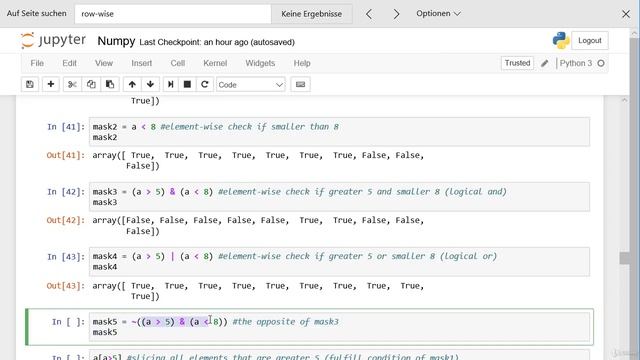Click the Out[42] array output text
This screenshot has height=360, width=640.
258,226
